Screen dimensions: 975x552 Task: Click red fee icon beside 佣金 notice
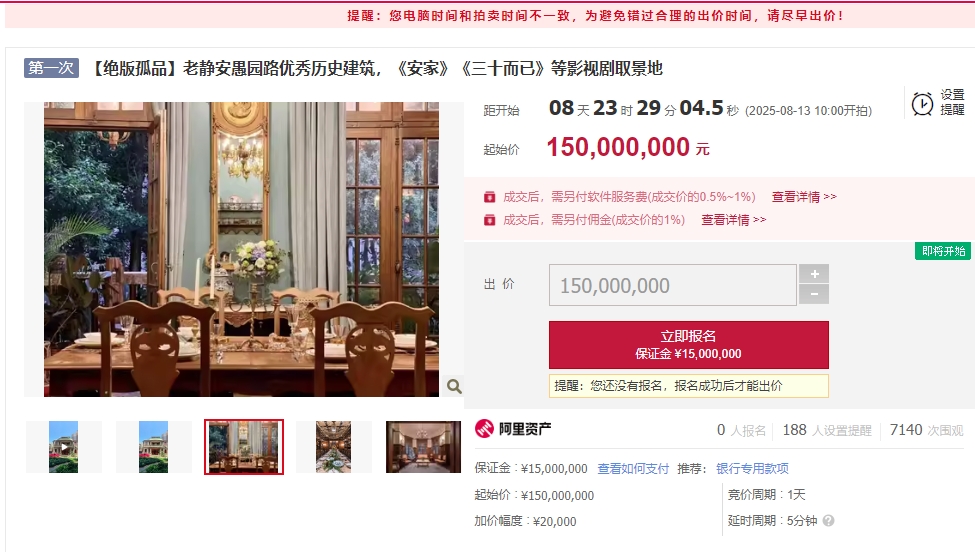pos(489,220)
